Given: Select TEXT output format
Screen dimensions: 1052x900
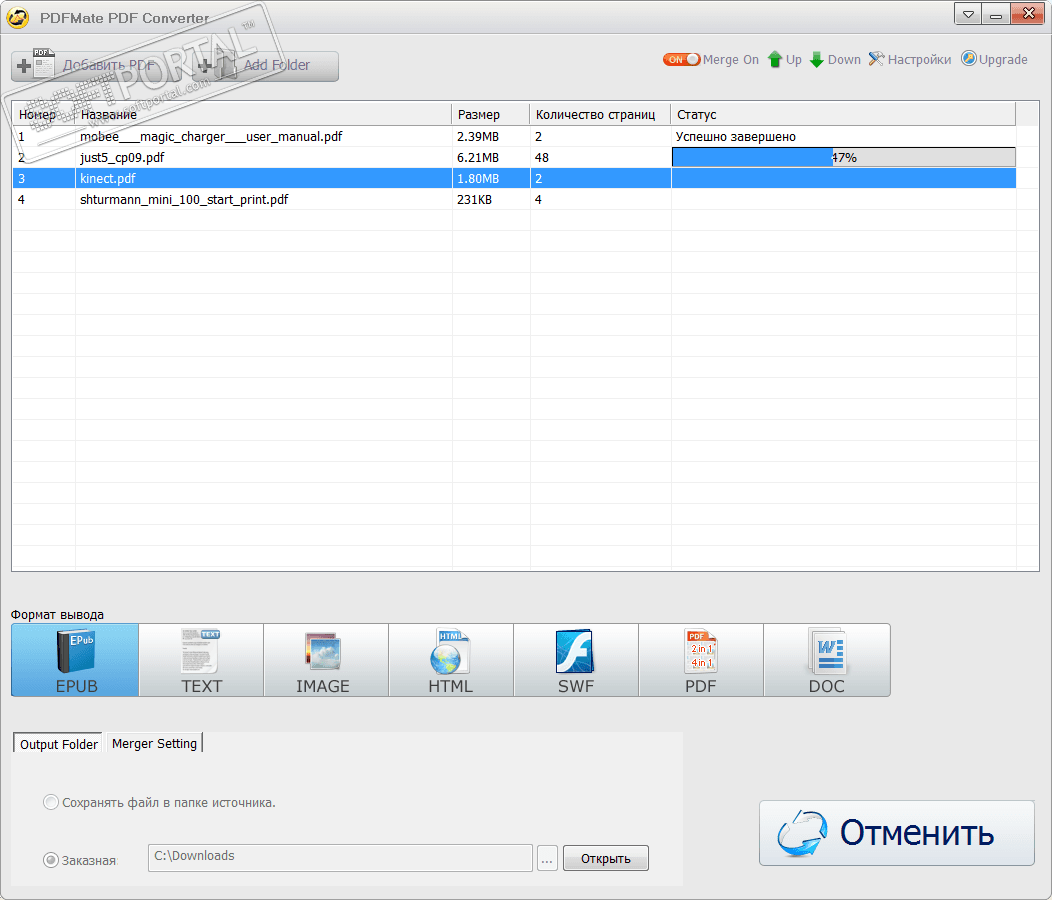Looking at the screenshot, I should tap(201, 660).
